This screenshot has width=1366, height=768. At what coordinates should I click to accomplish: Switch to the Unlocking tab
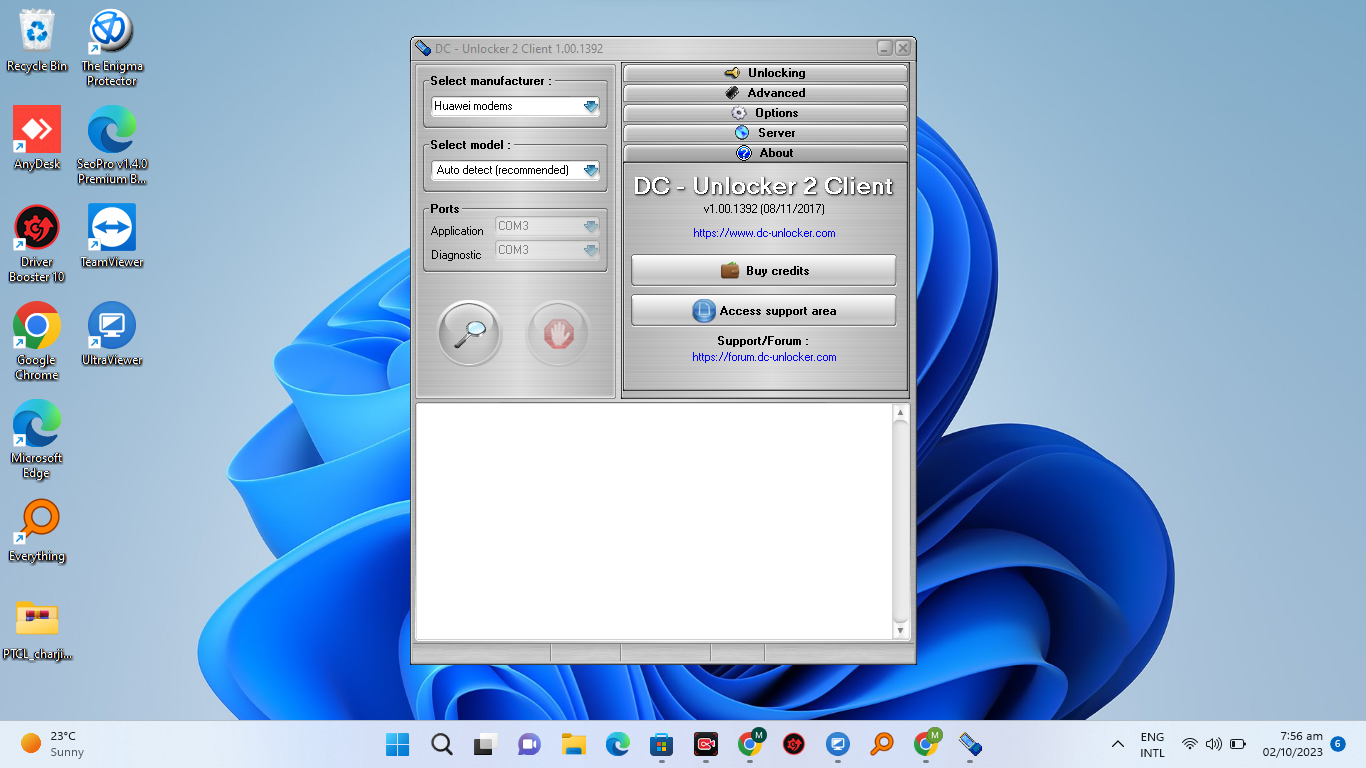click(x=765, y=73)
